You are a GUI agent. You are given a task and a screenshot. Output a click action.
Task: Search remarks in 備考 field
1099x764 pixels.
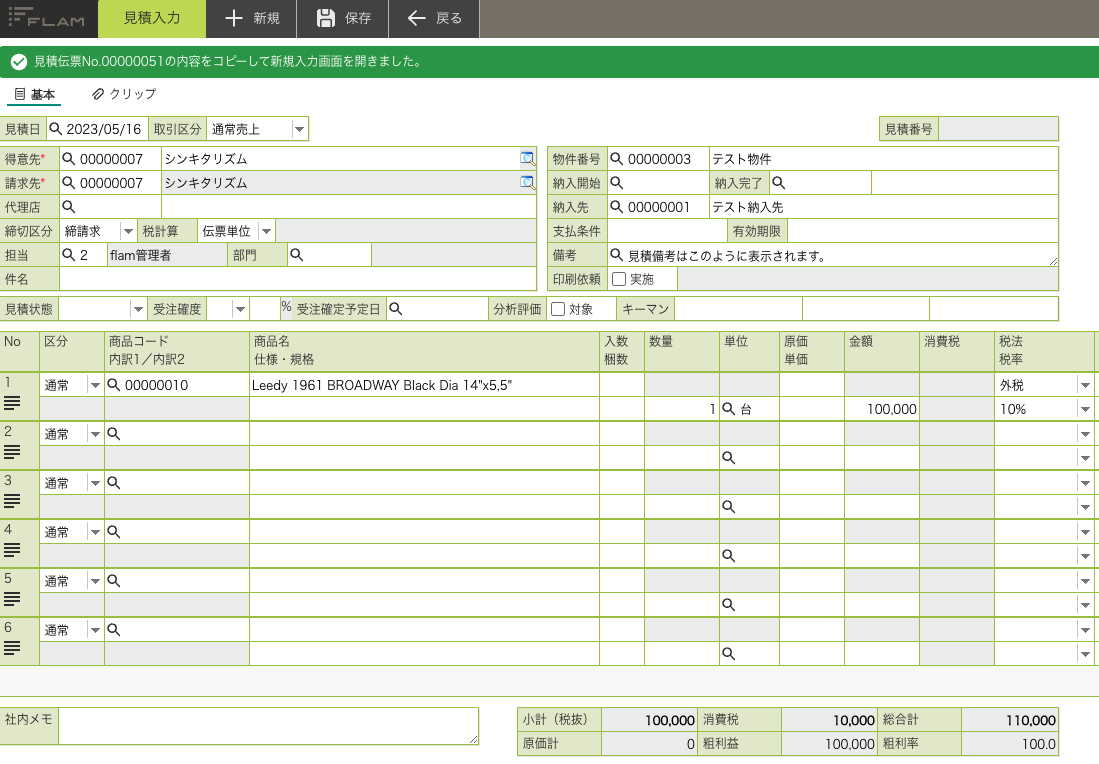[617, 255]
